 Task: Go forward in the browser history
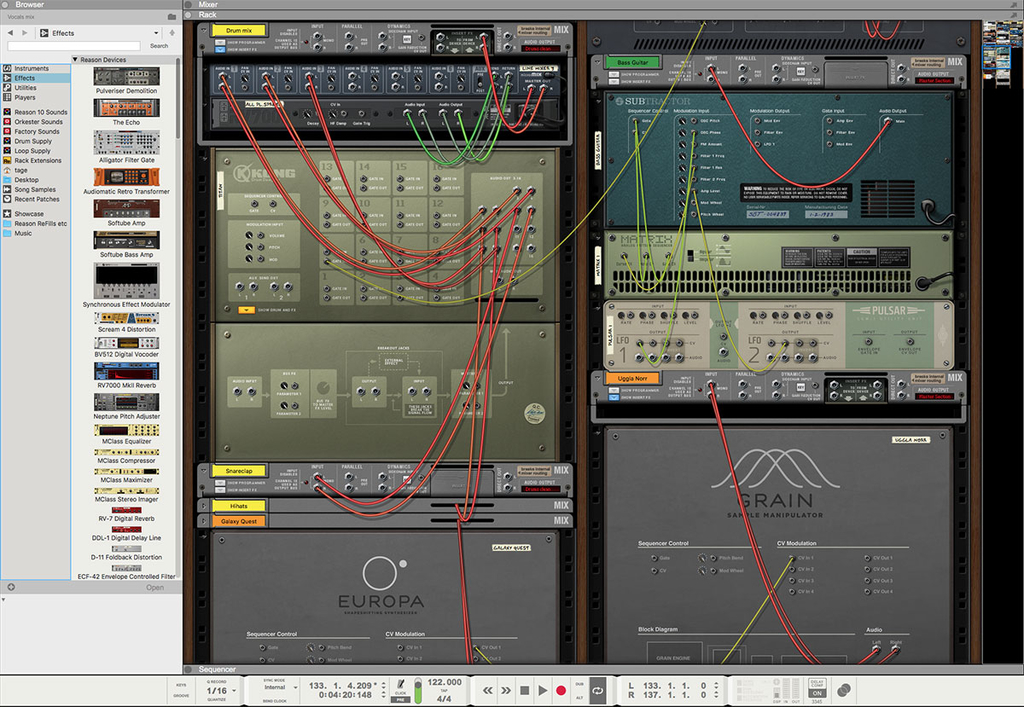pos(25,33)
